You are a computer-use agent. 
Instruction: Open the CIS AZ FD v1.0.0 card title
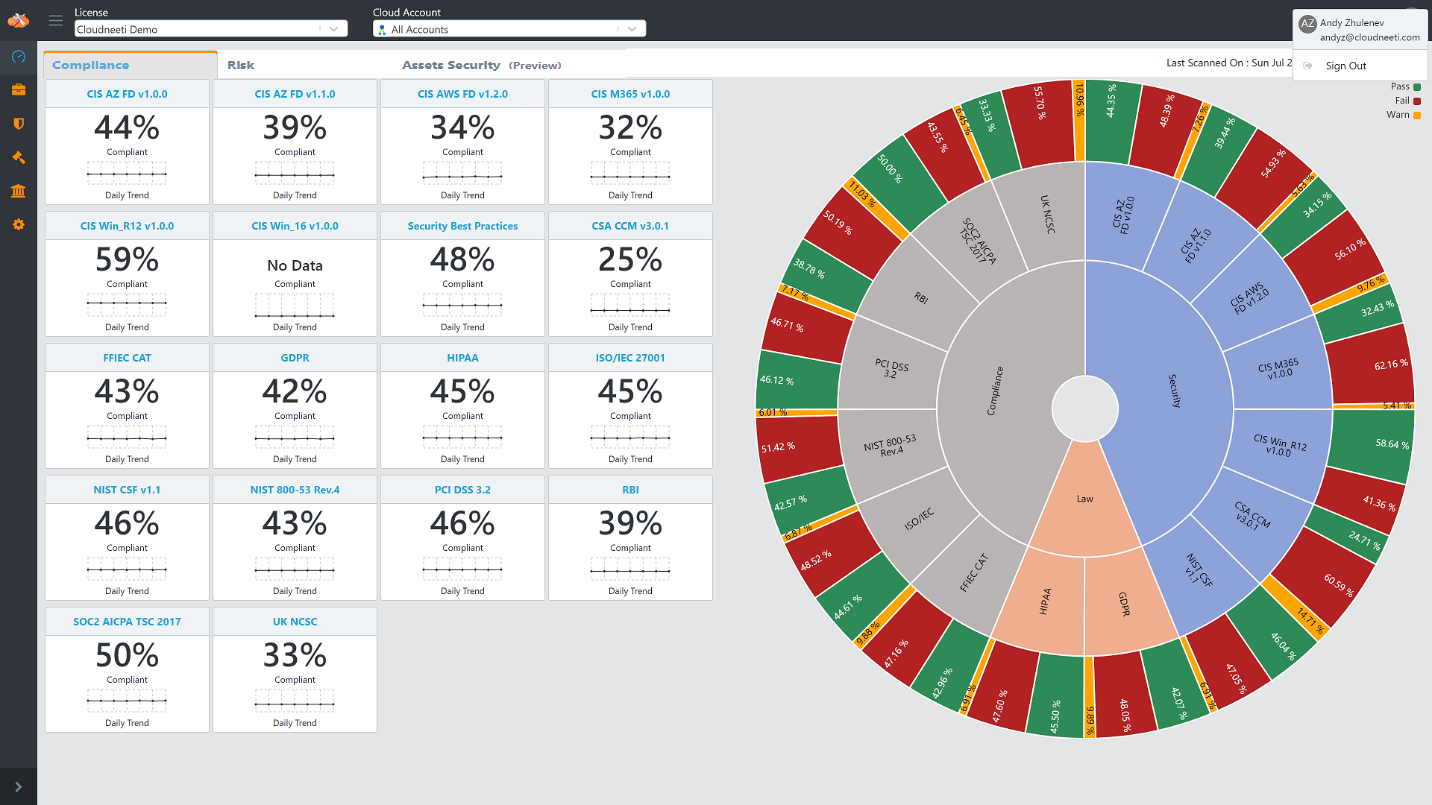tap(127, 94)
